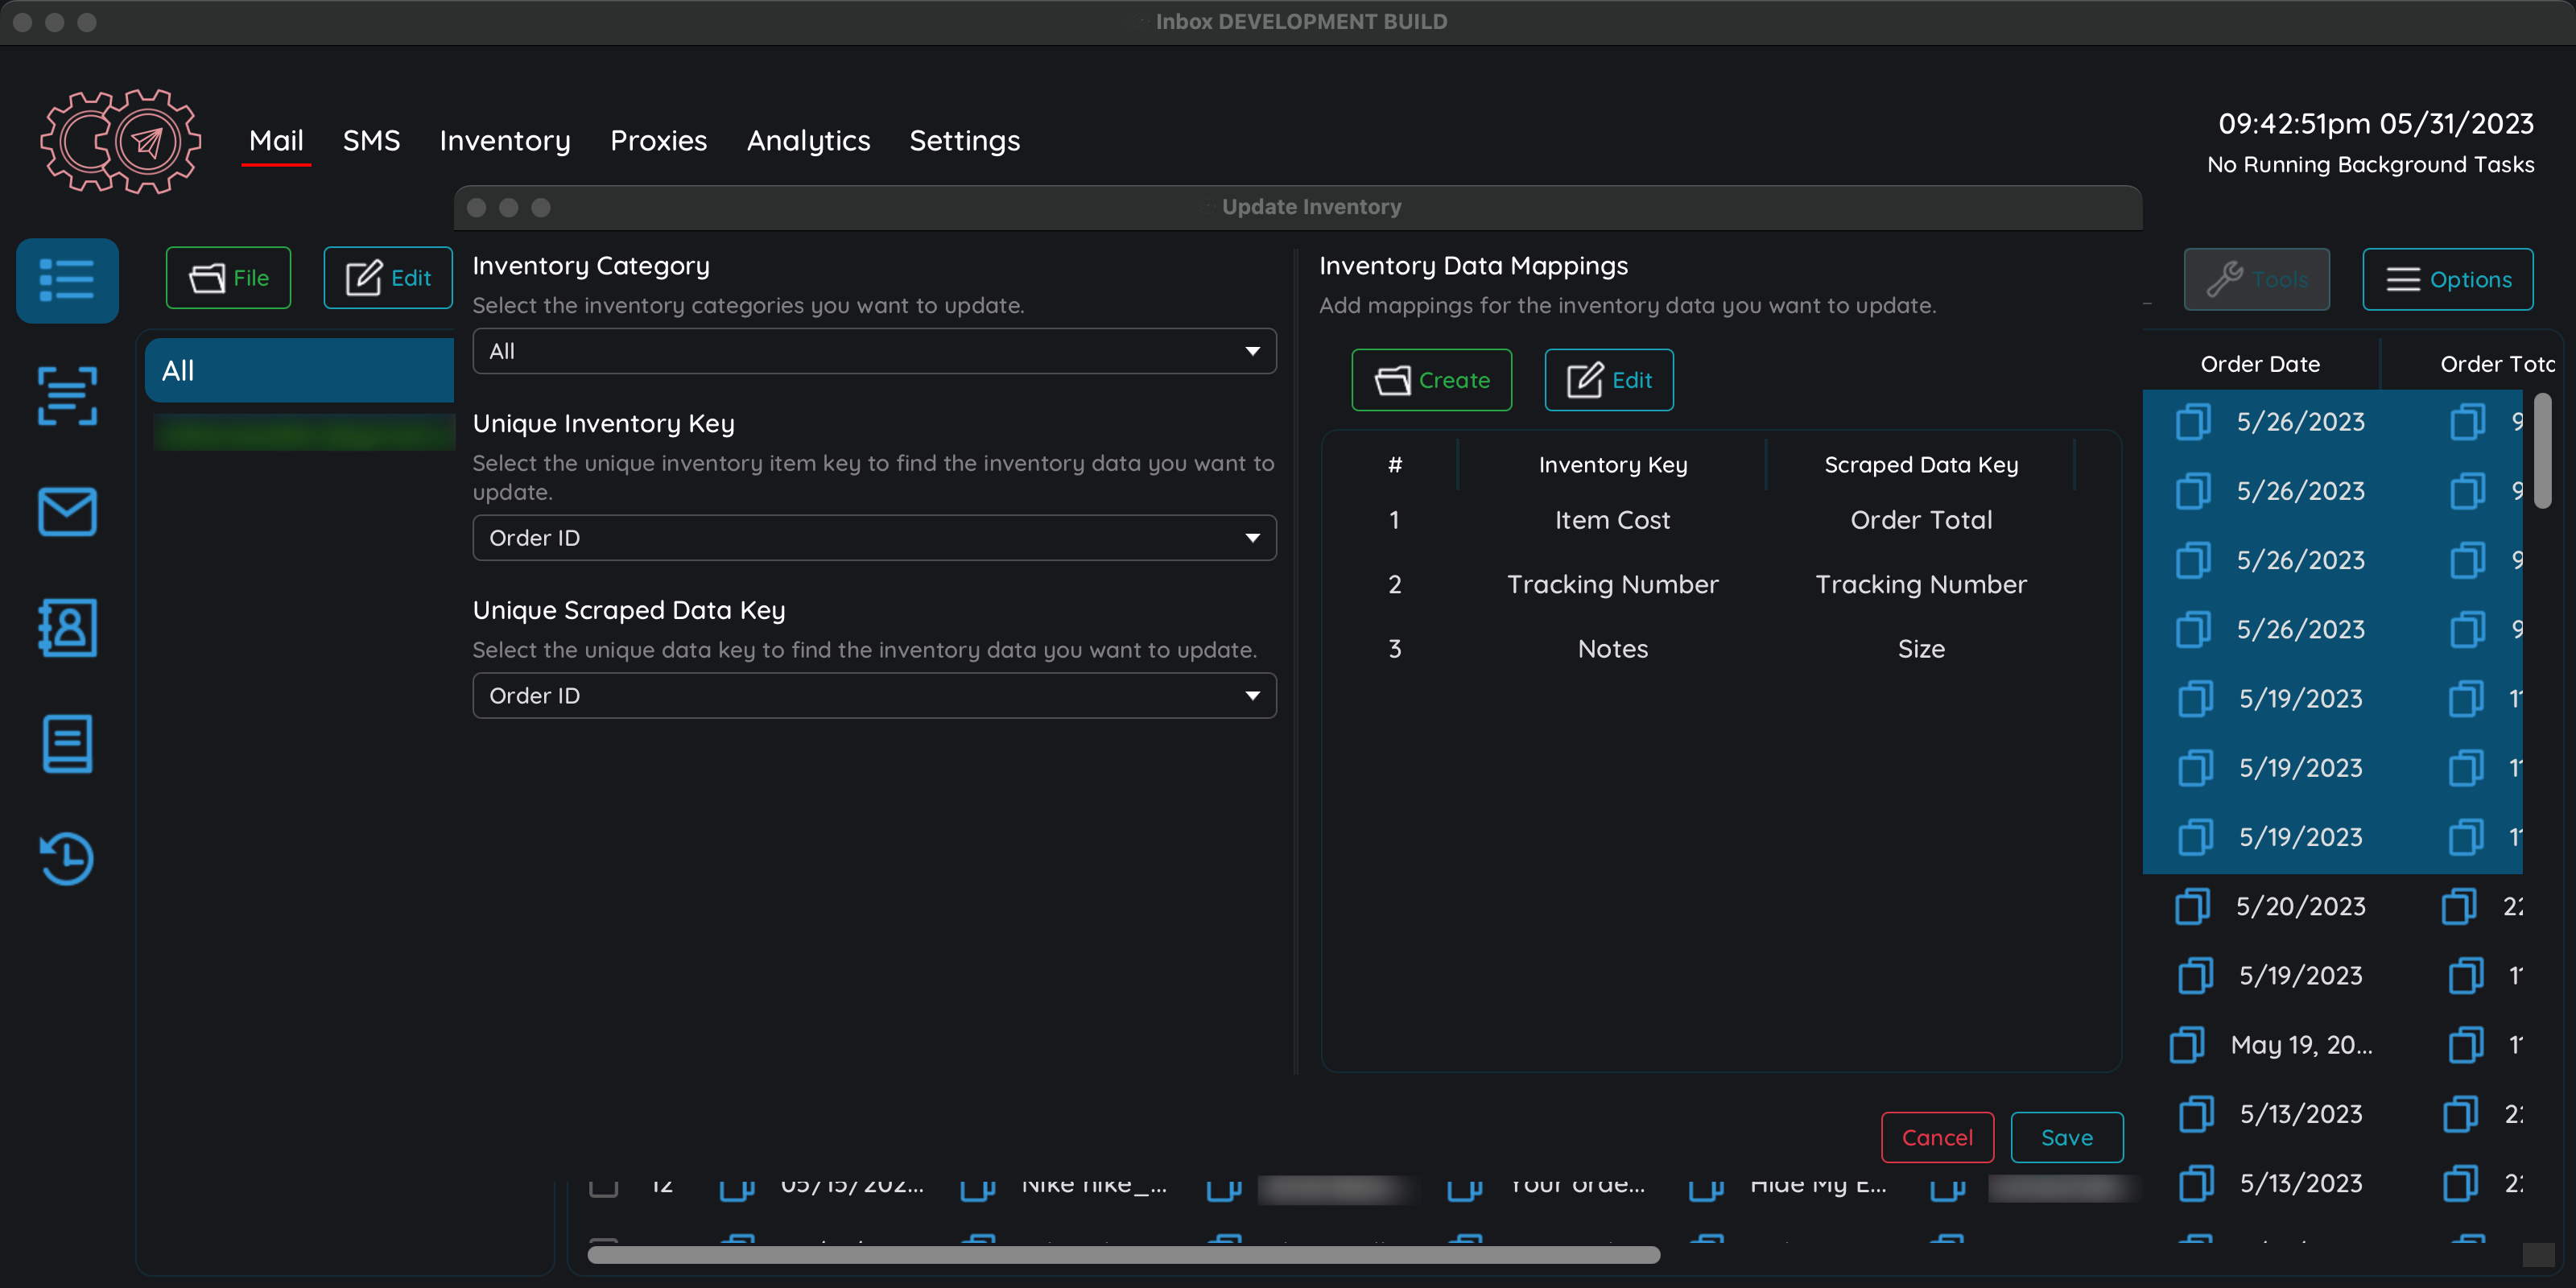
Task: Select mapping row 2 Inventory Key Tracking Number
Action: coord(1612,584)
